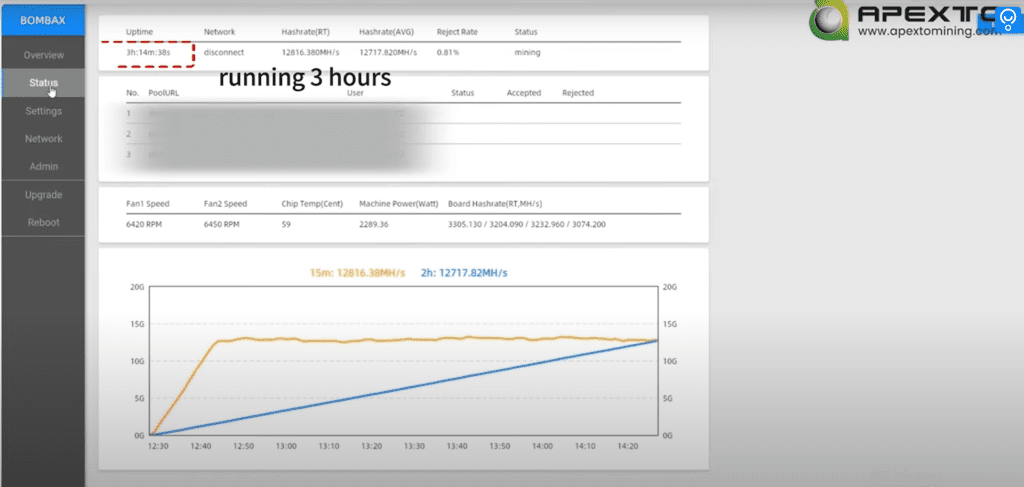Screen dimensions: 1024x487
Task: Open the Admin sidebar section
Action: click(x=43, y=166)
